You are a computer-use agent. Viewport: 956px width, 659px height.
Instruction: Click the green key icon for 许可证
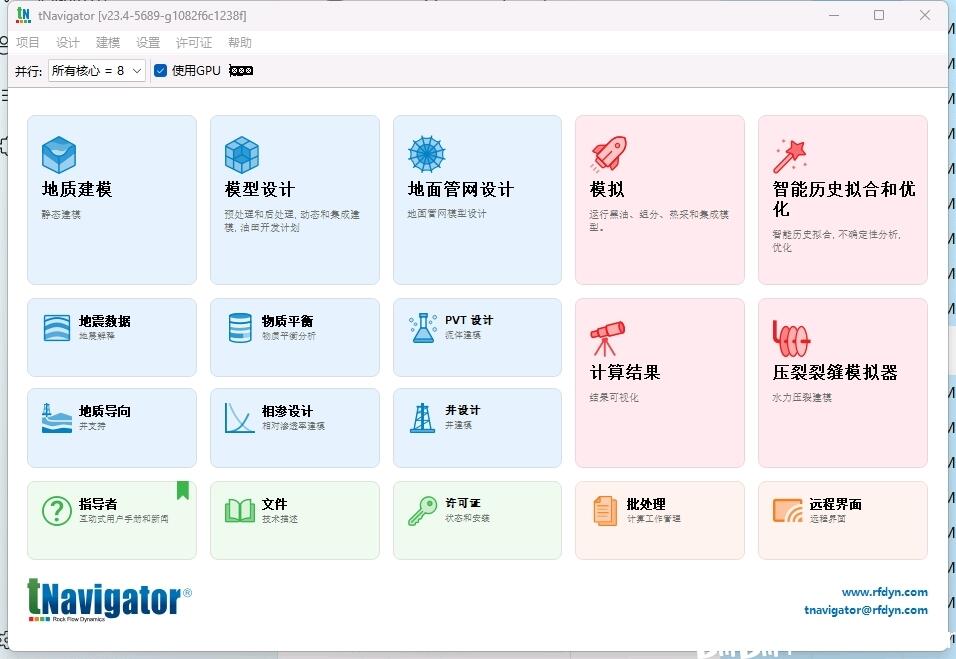click(423, 510)
